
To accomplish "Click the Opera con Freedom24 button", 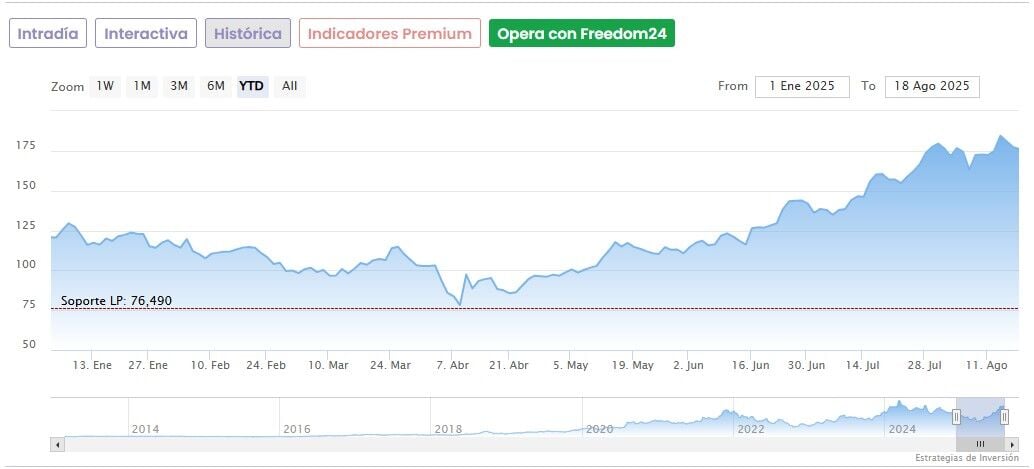I will [582, 33].
